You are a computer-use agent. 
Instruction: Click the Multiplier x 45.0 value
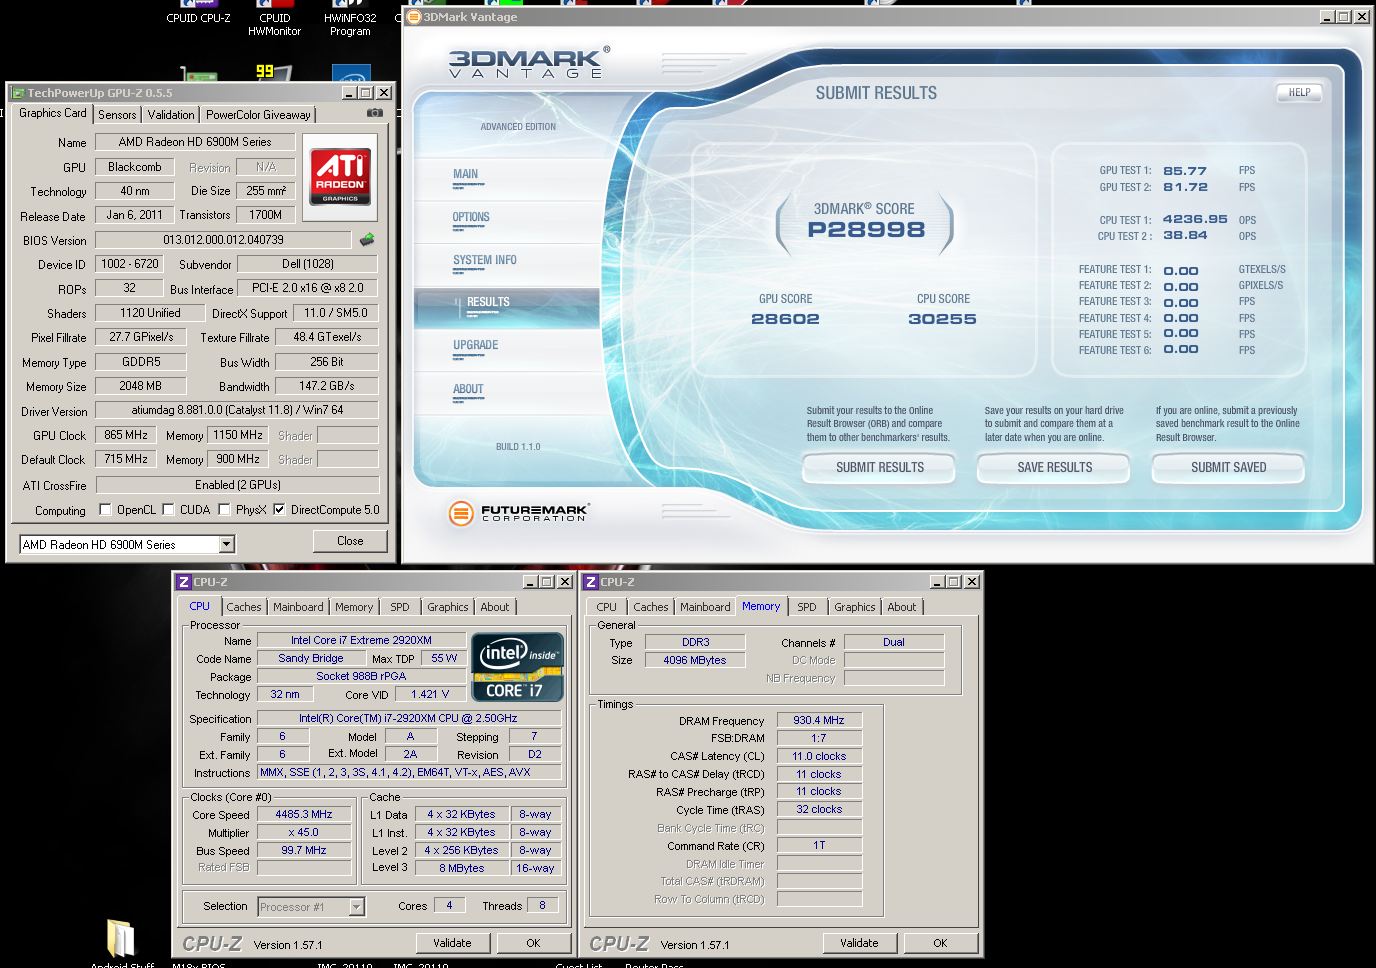[304, 832]
